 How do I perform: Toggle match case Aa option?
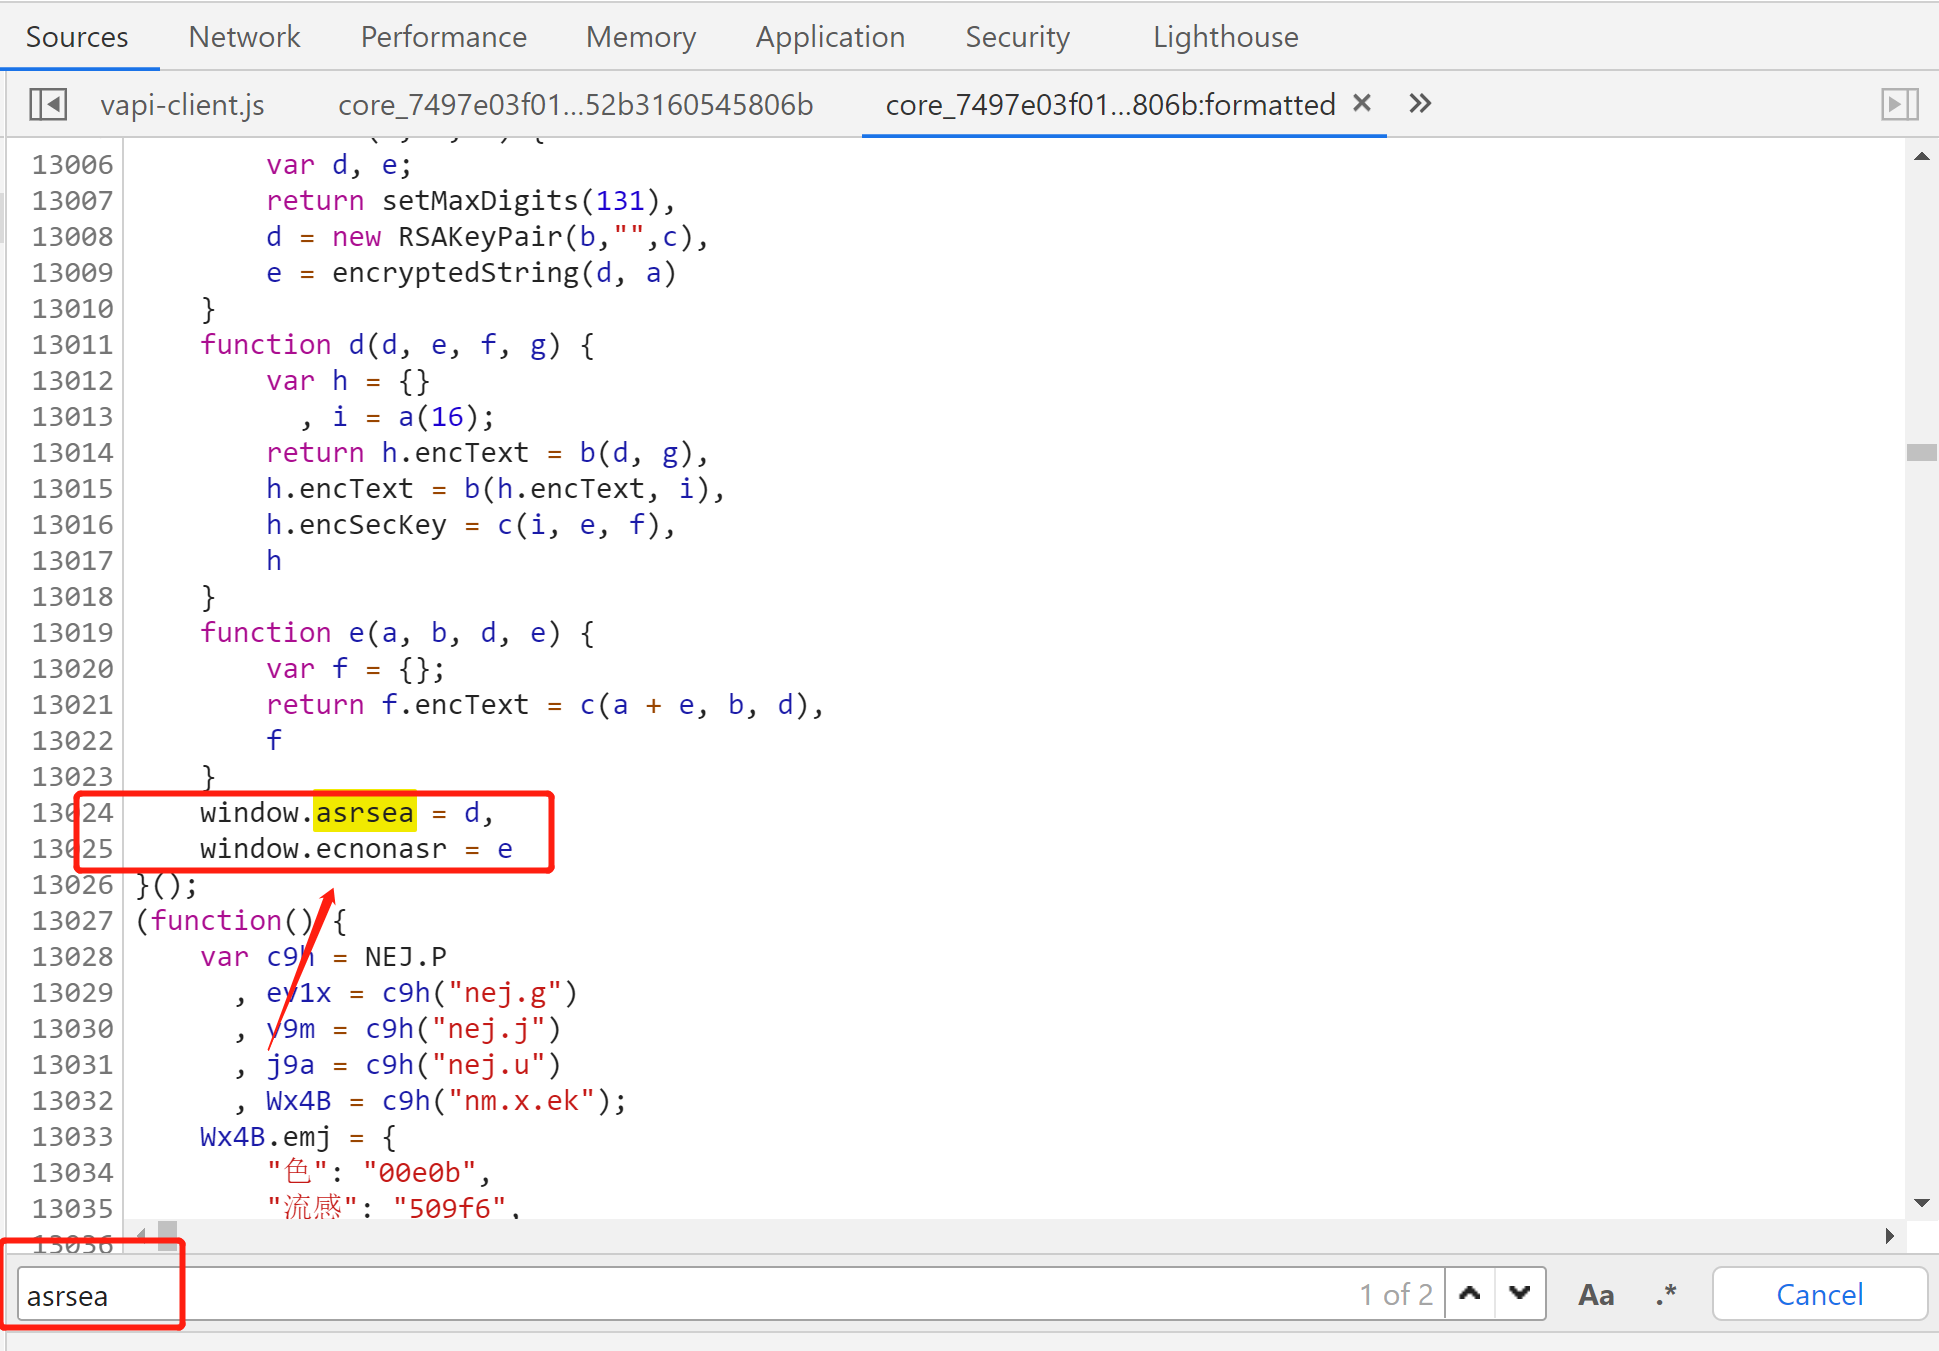[1595, 1295]
